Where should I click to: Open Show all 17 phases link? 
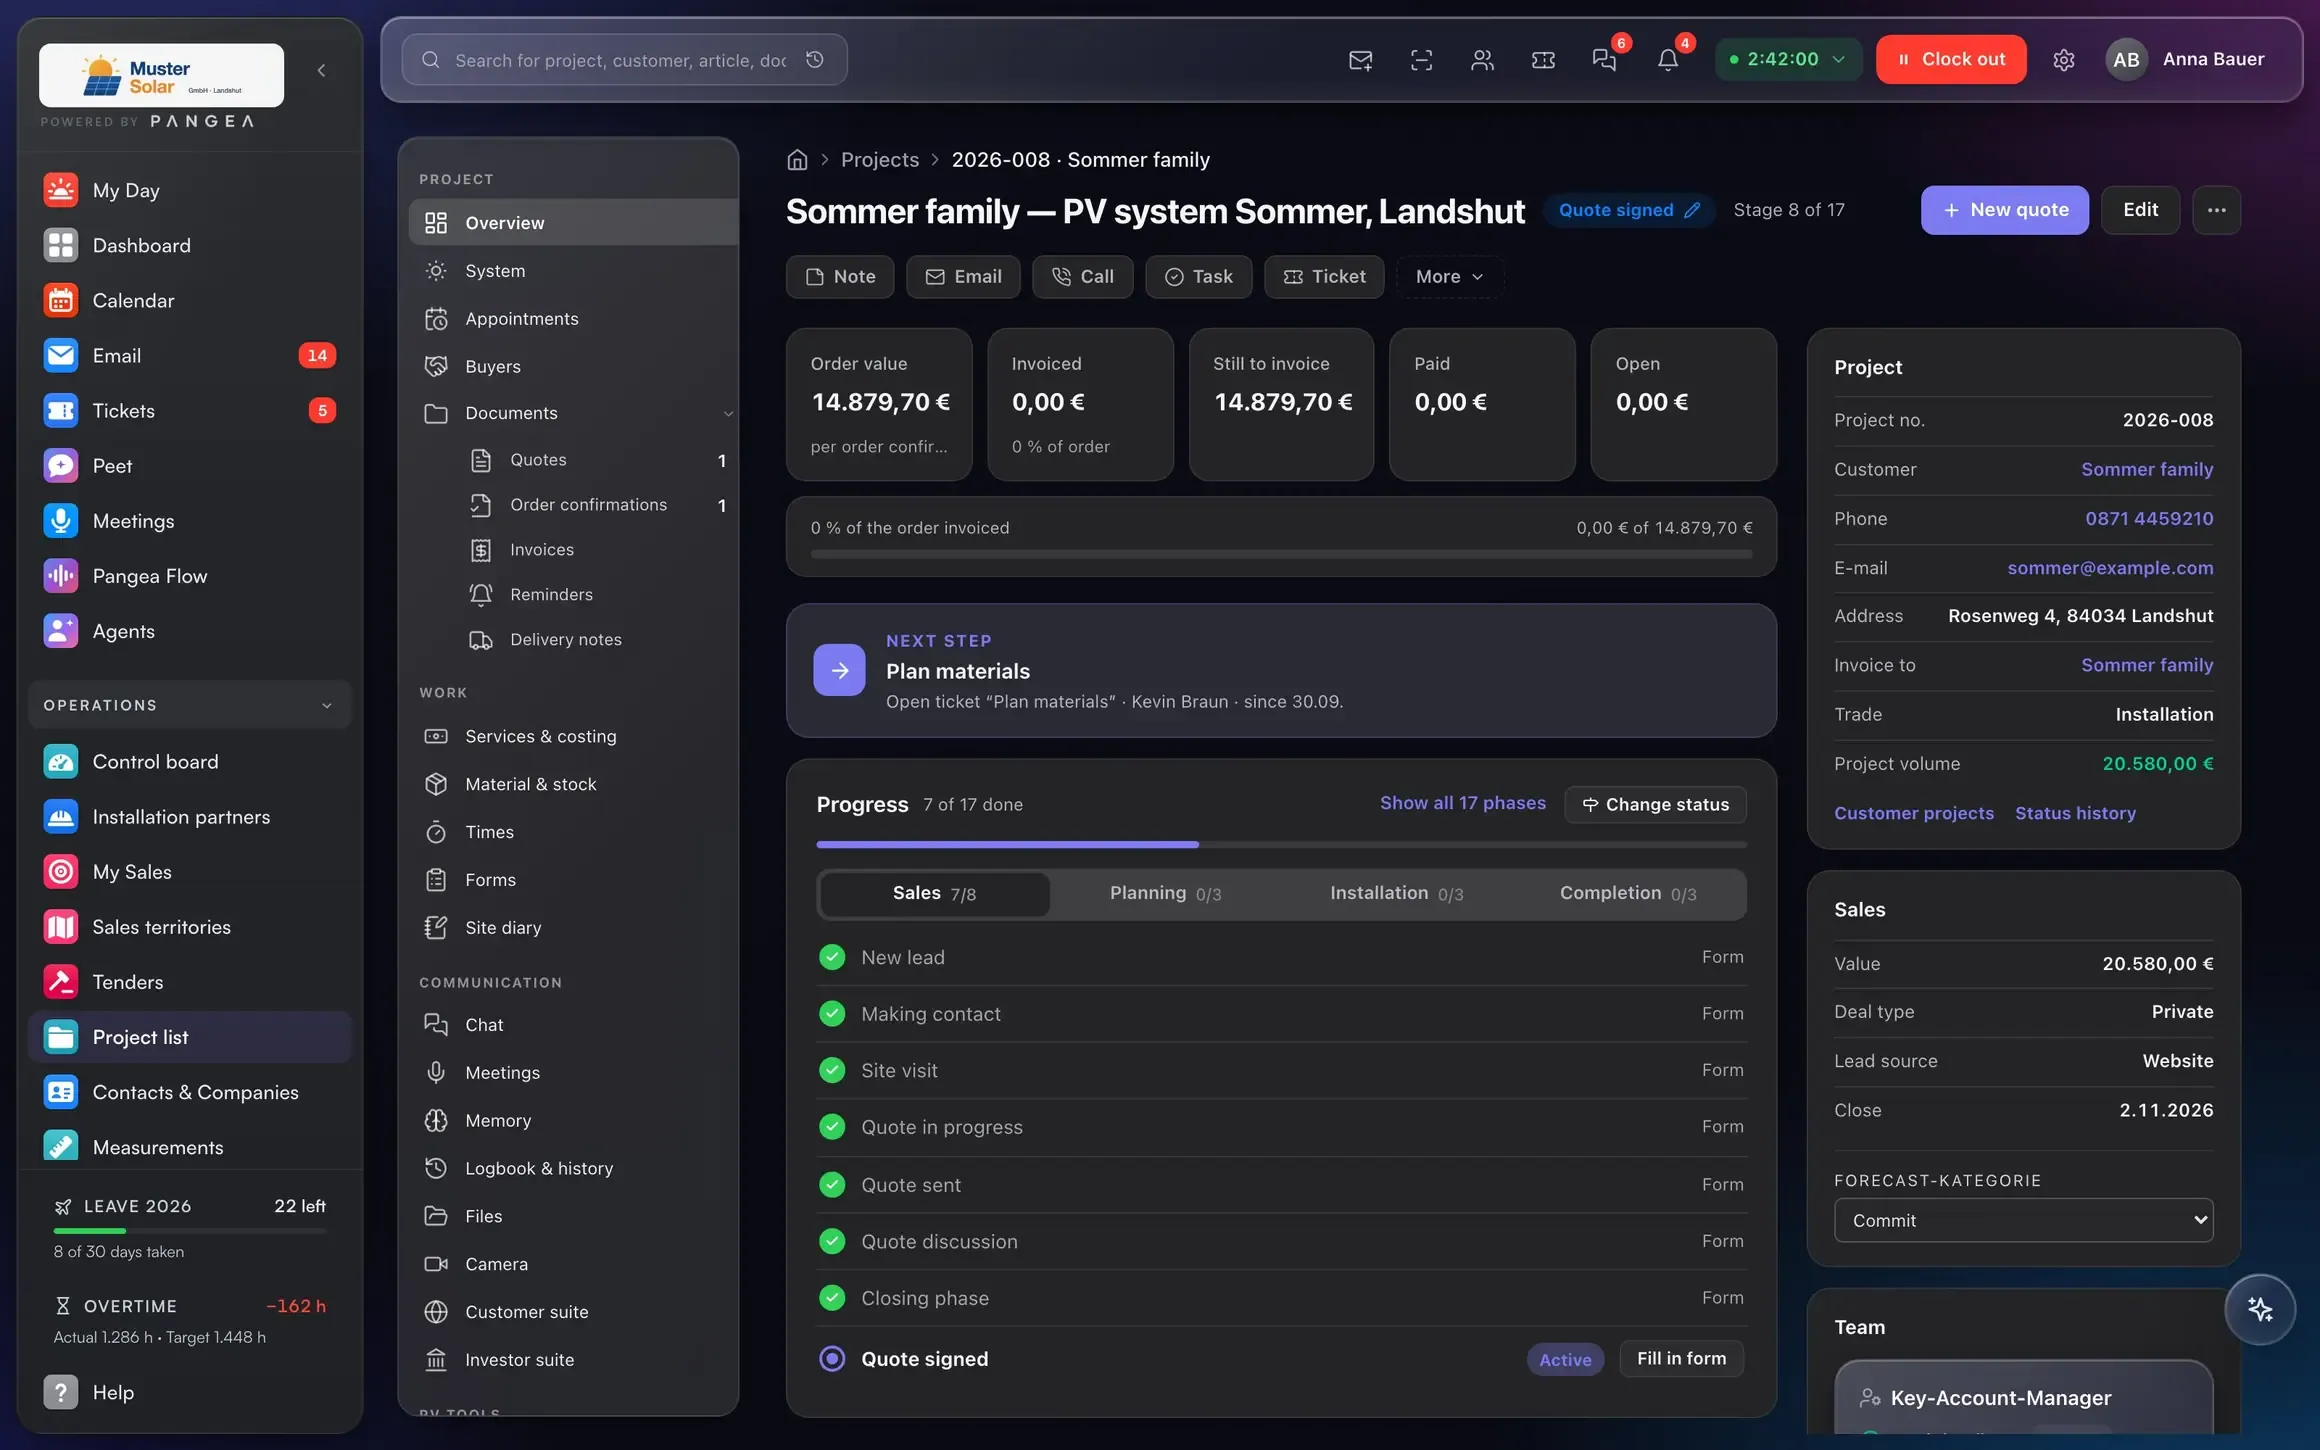click(x=1462, y=803)
